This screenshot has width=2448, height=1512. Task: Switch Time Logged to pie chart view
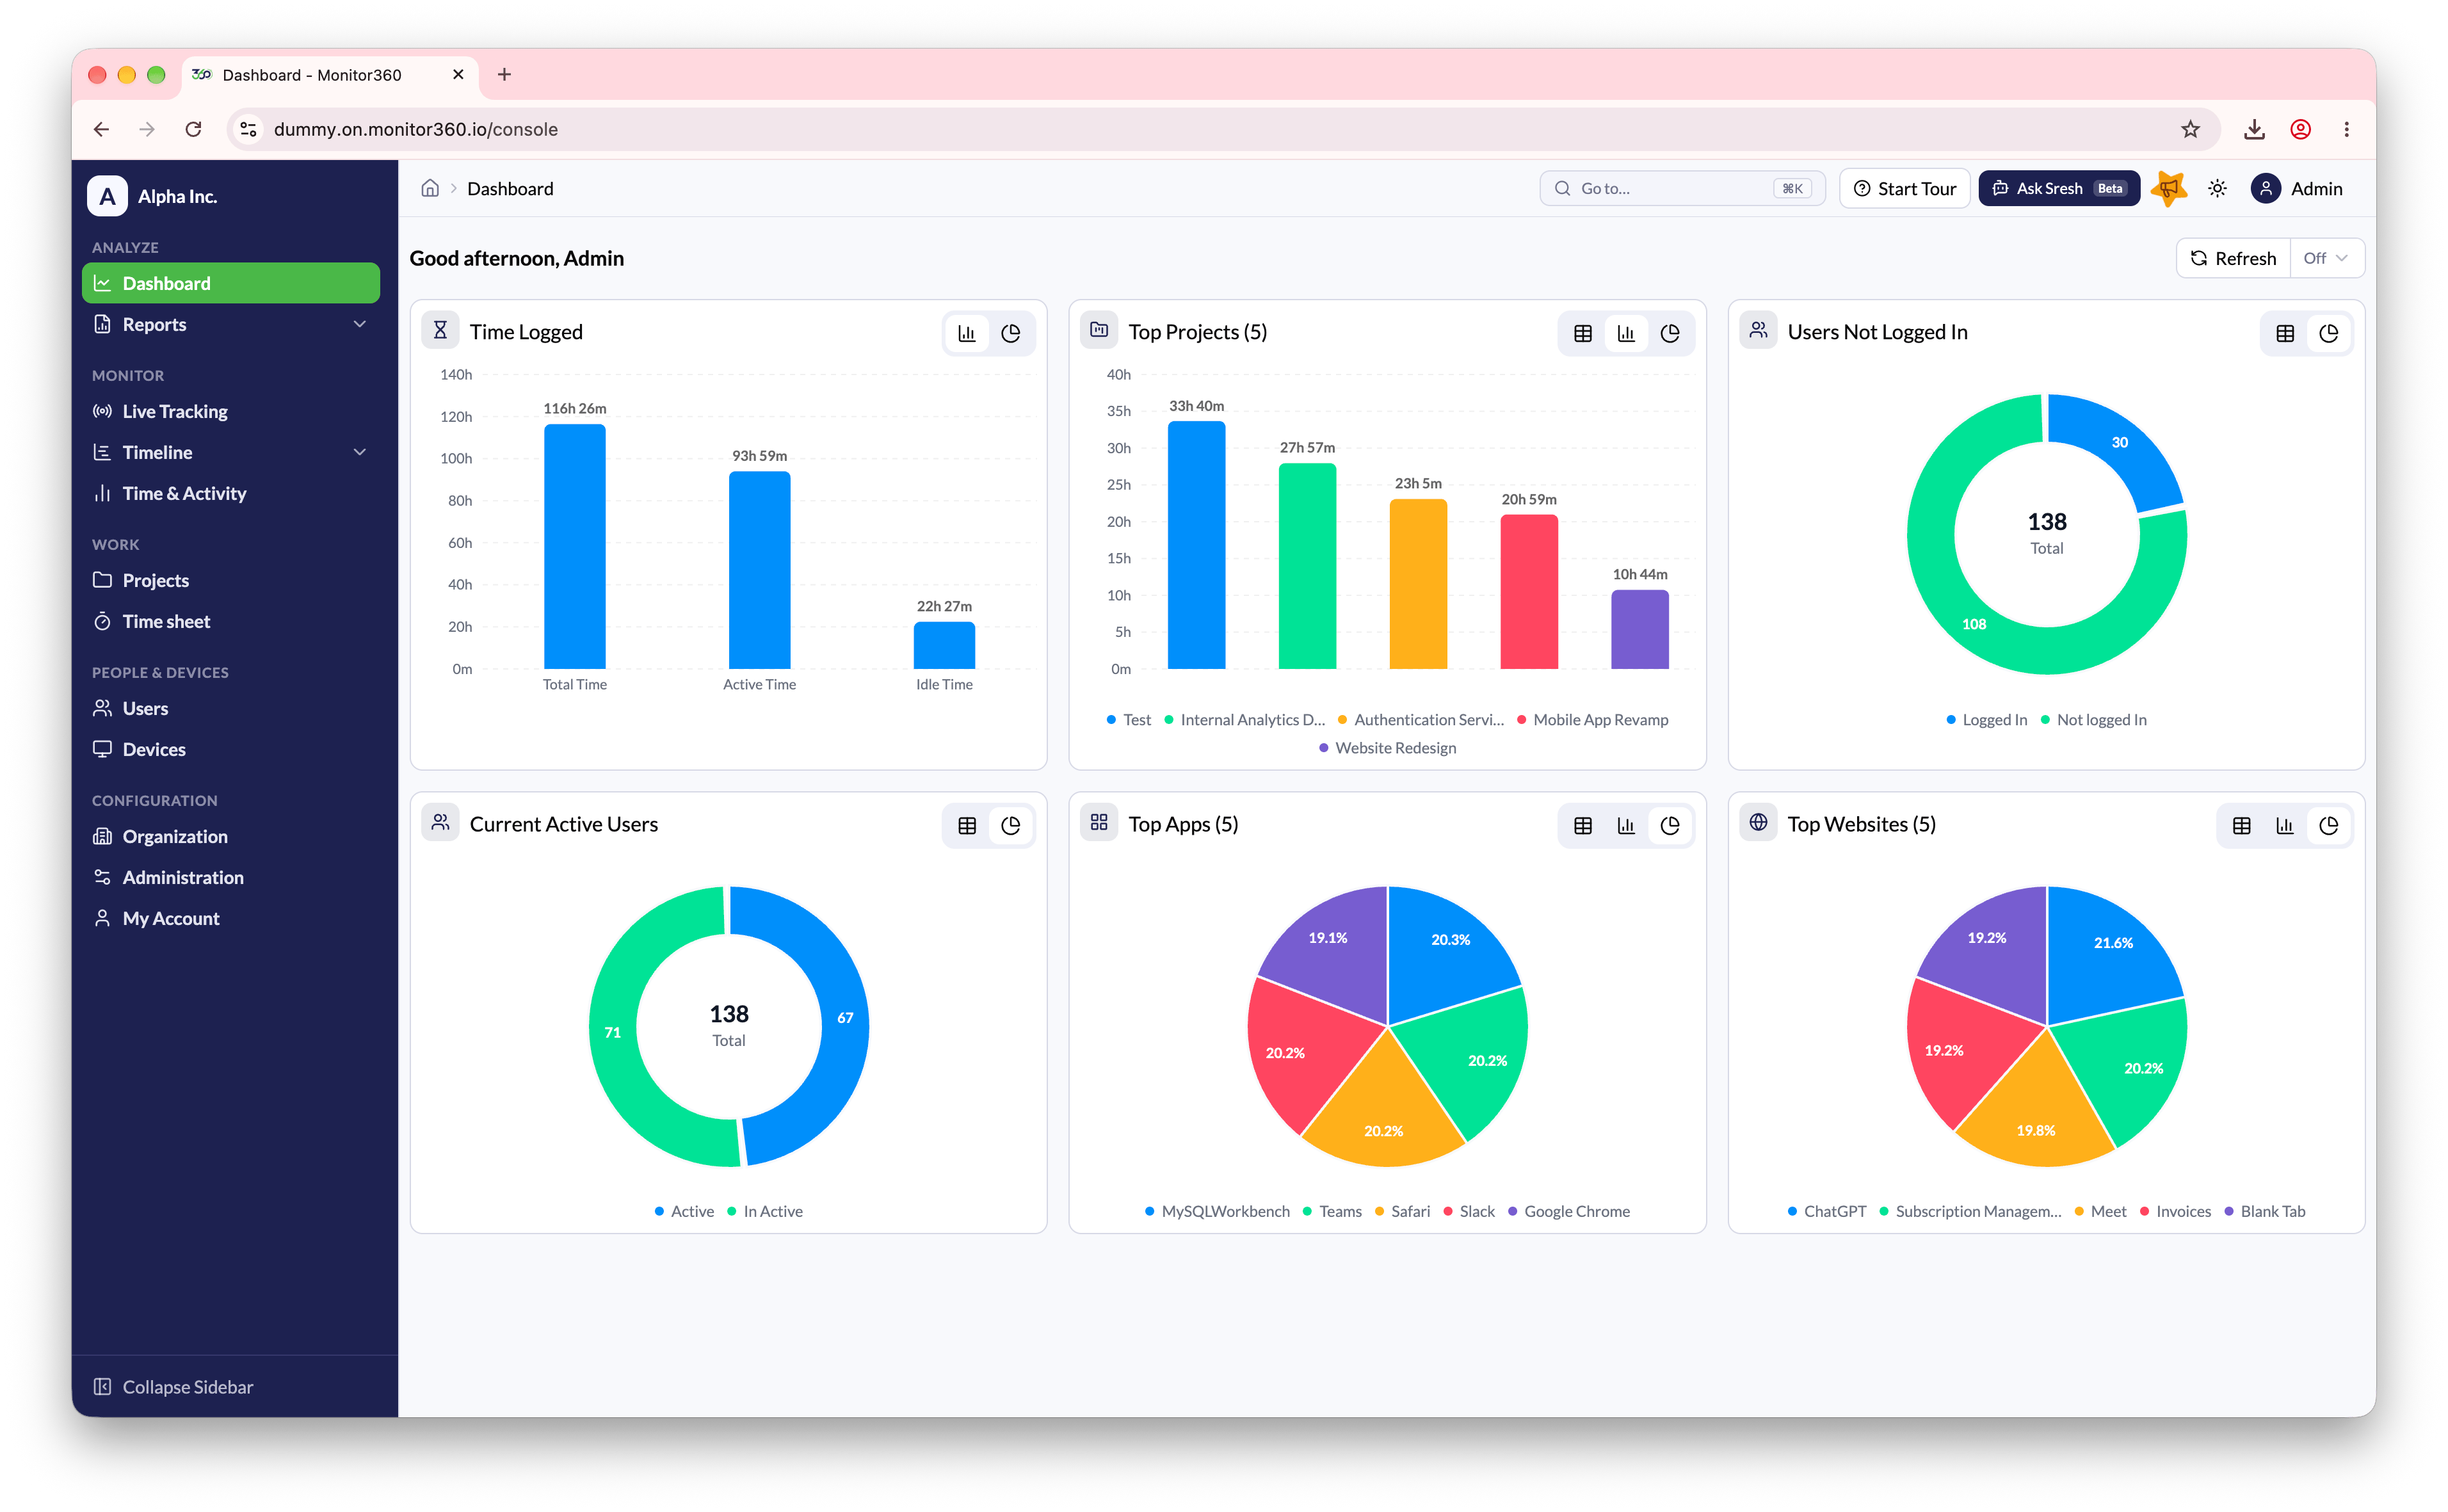point(1010,333)
